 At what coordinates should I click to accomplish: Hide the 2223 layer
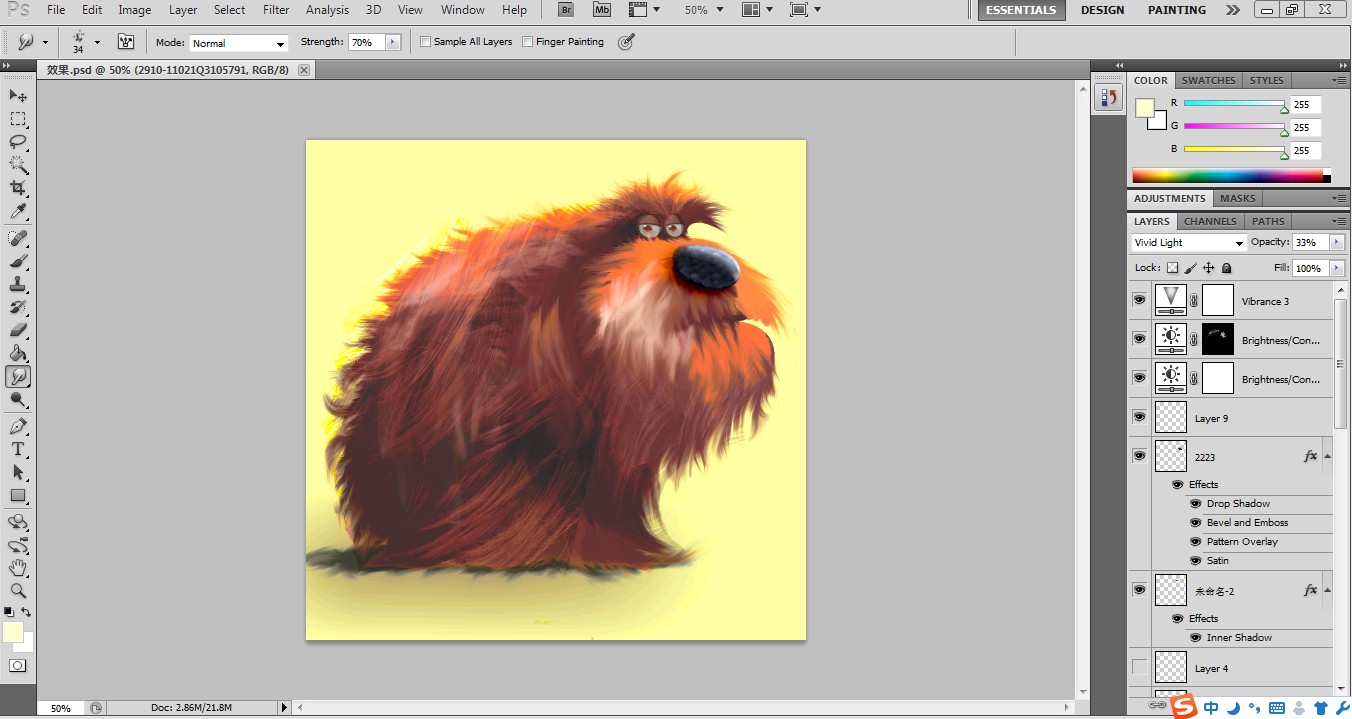click(1139, 456)
